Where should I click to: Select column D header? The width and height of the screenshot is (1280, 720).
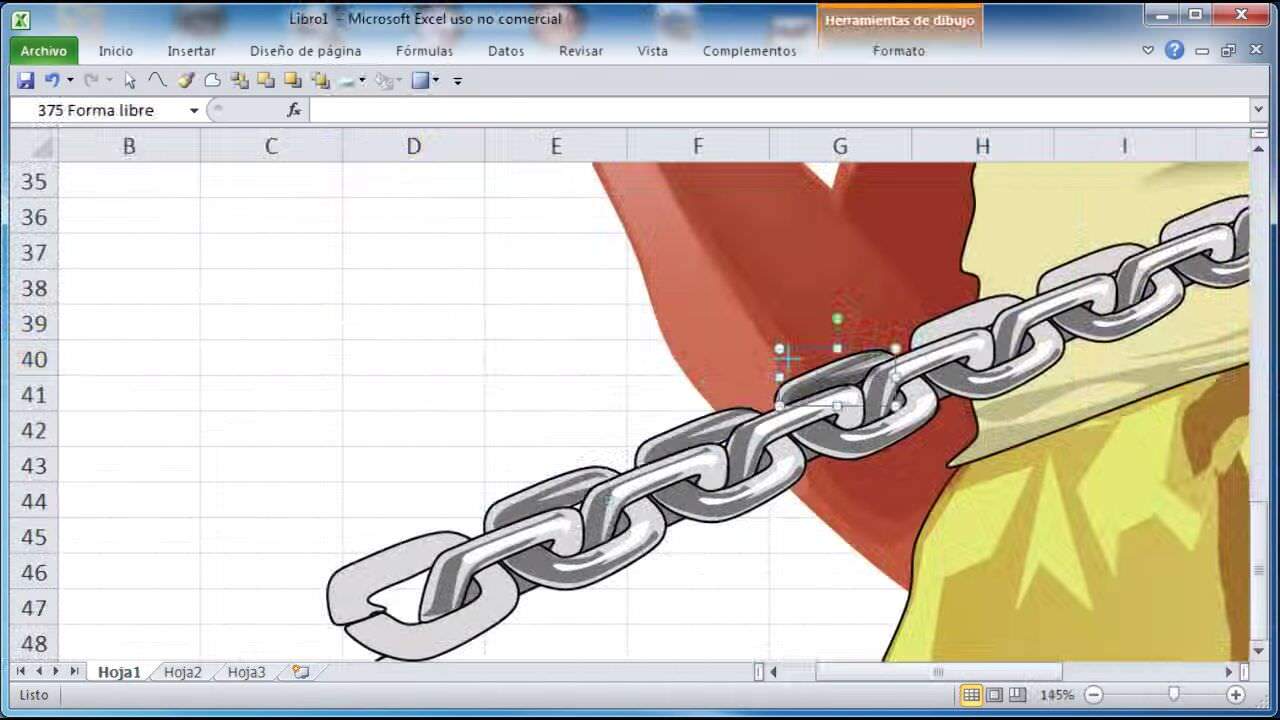414,146
